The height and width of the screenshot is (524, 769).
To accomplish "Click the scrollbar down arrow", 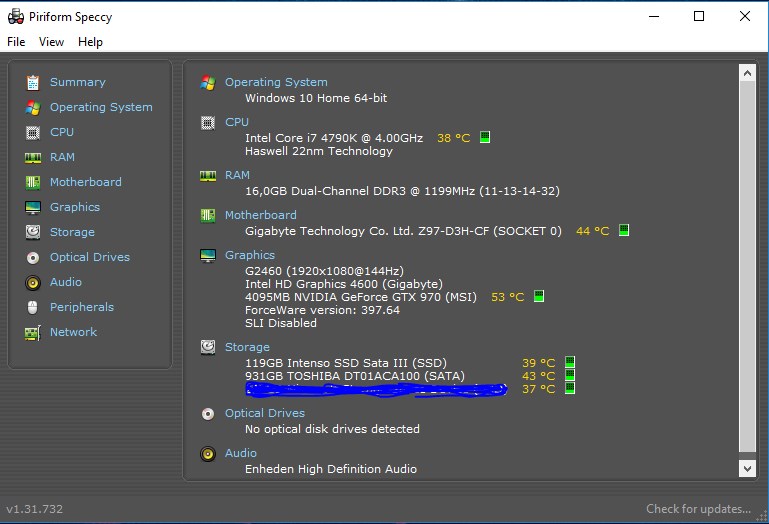I will point(747,469).
